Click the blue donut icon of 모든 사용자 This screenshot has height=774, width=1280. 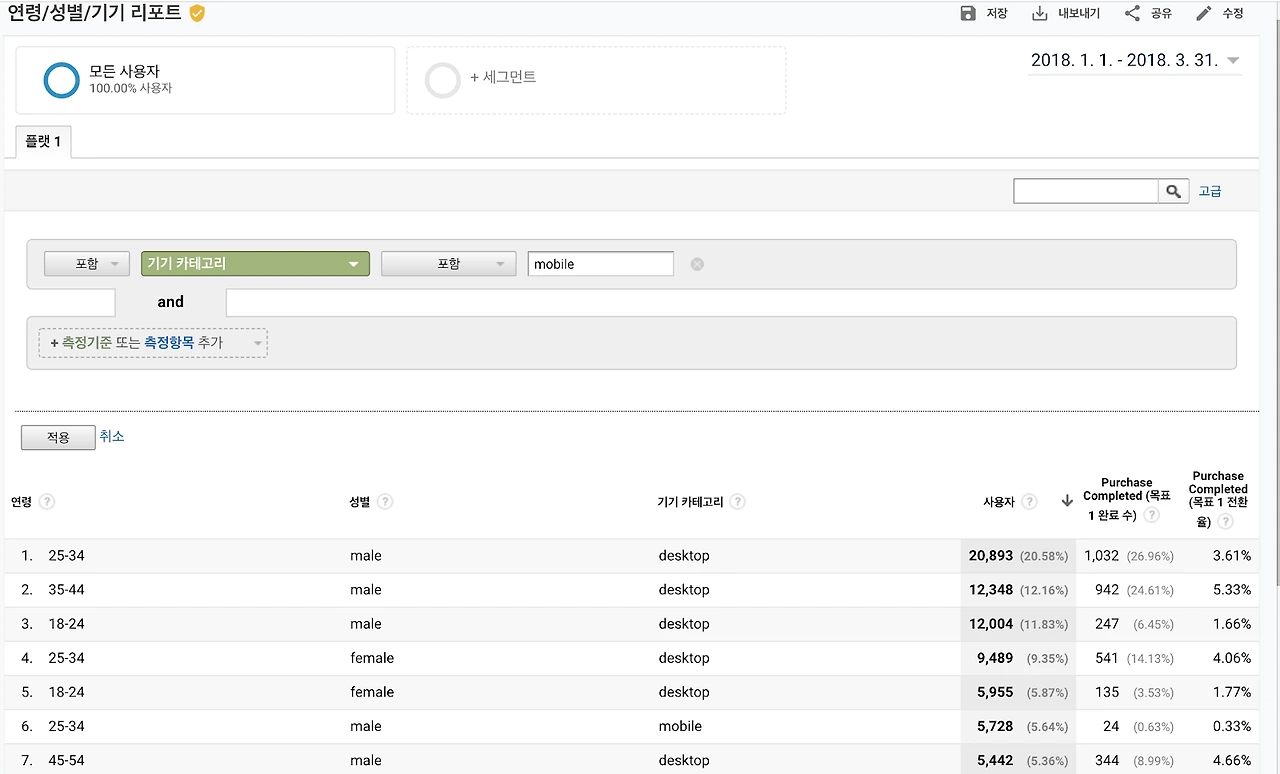(x=61, y=80)
